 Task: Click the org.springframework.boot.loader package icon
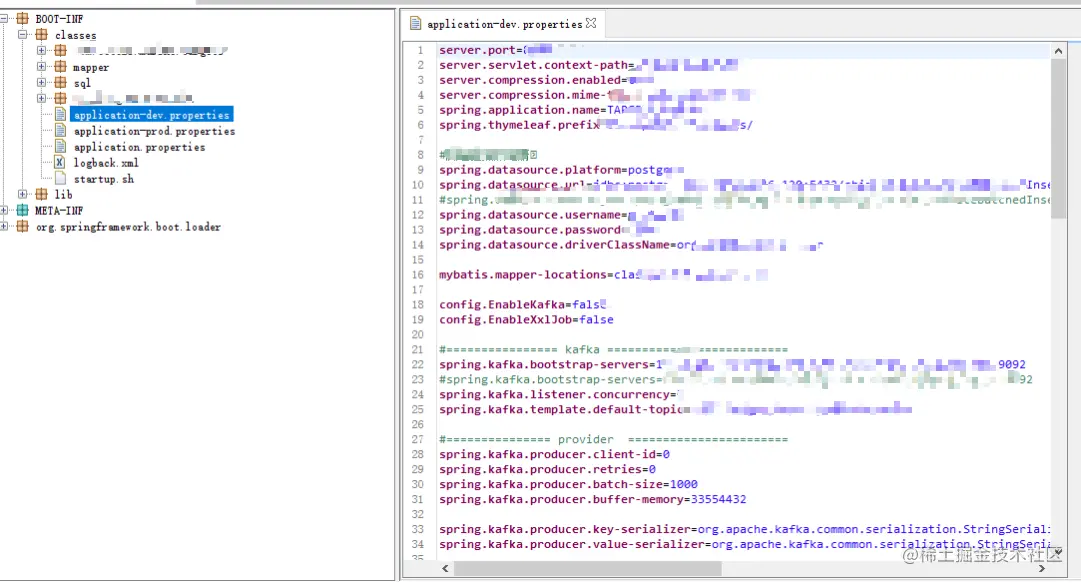coord(21,226)
